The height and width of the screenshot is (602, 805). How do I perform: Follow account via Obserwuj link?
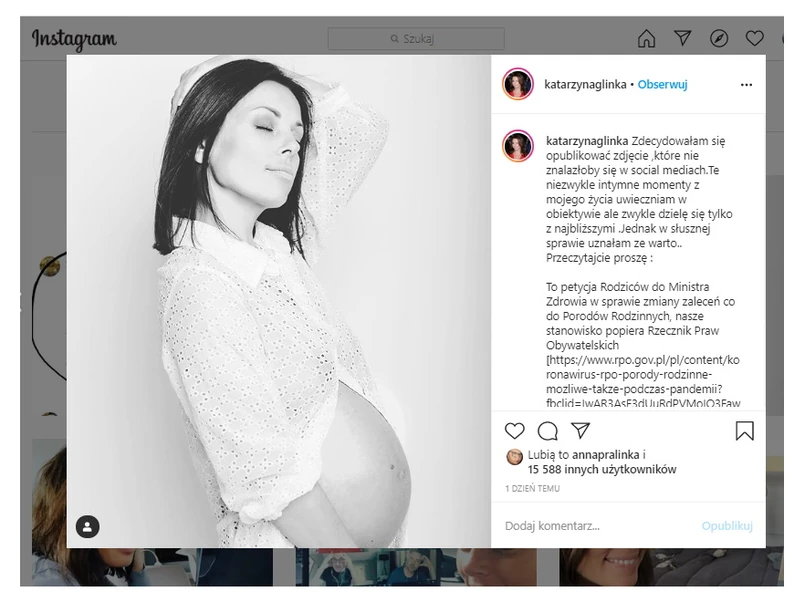click(x=662, y=85)
